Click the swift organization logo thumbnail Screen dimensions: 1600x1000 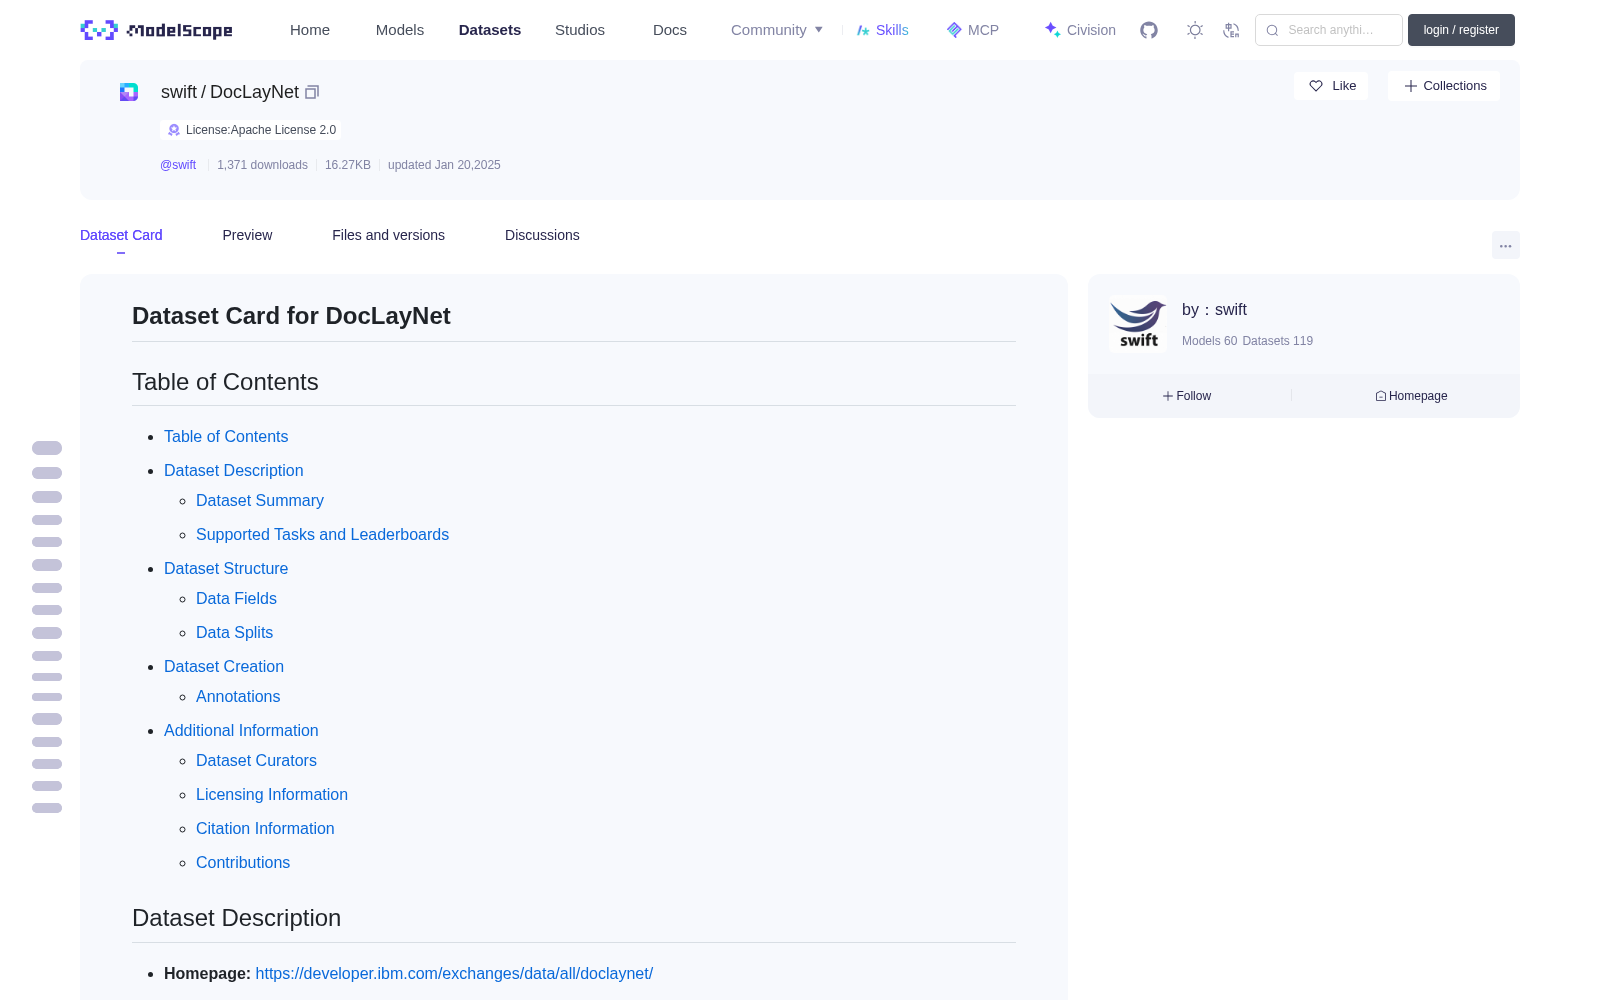point(1138,323)
